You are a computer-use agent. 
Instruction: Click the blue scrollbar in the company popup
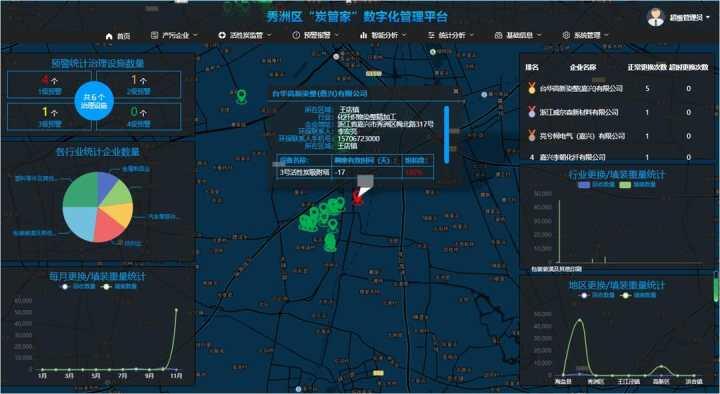(446, 135)
